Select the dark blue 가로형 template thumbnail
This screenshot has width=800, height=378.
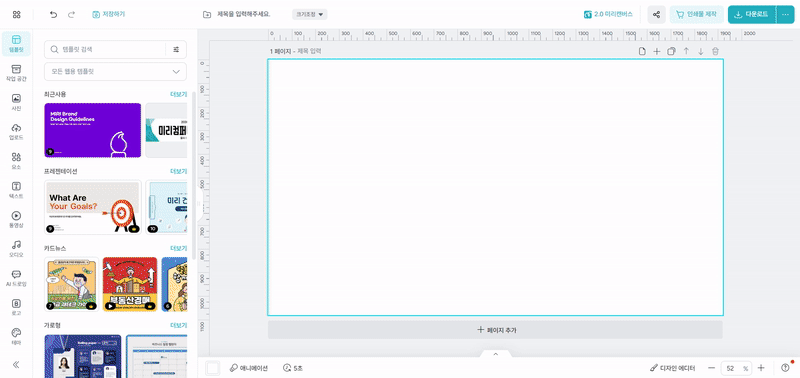coord(83,356)
